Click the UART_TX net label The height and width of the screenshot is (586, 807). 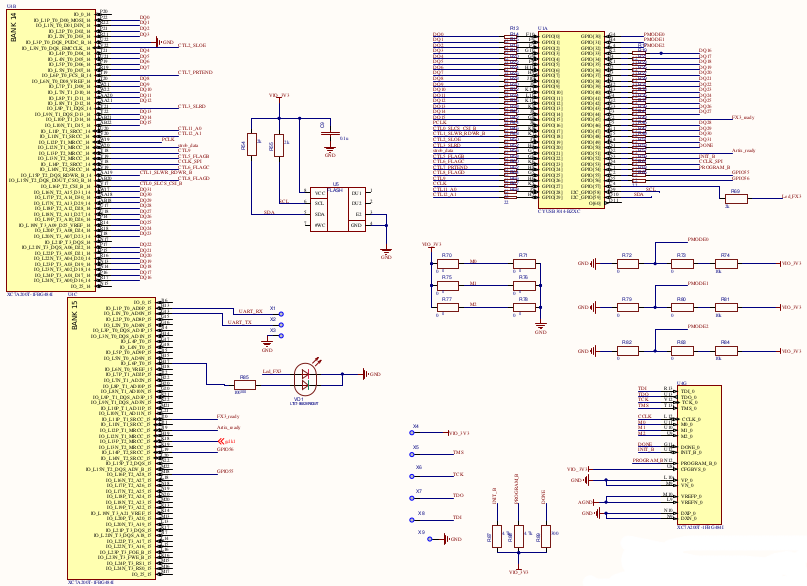[x=239, y=322]
